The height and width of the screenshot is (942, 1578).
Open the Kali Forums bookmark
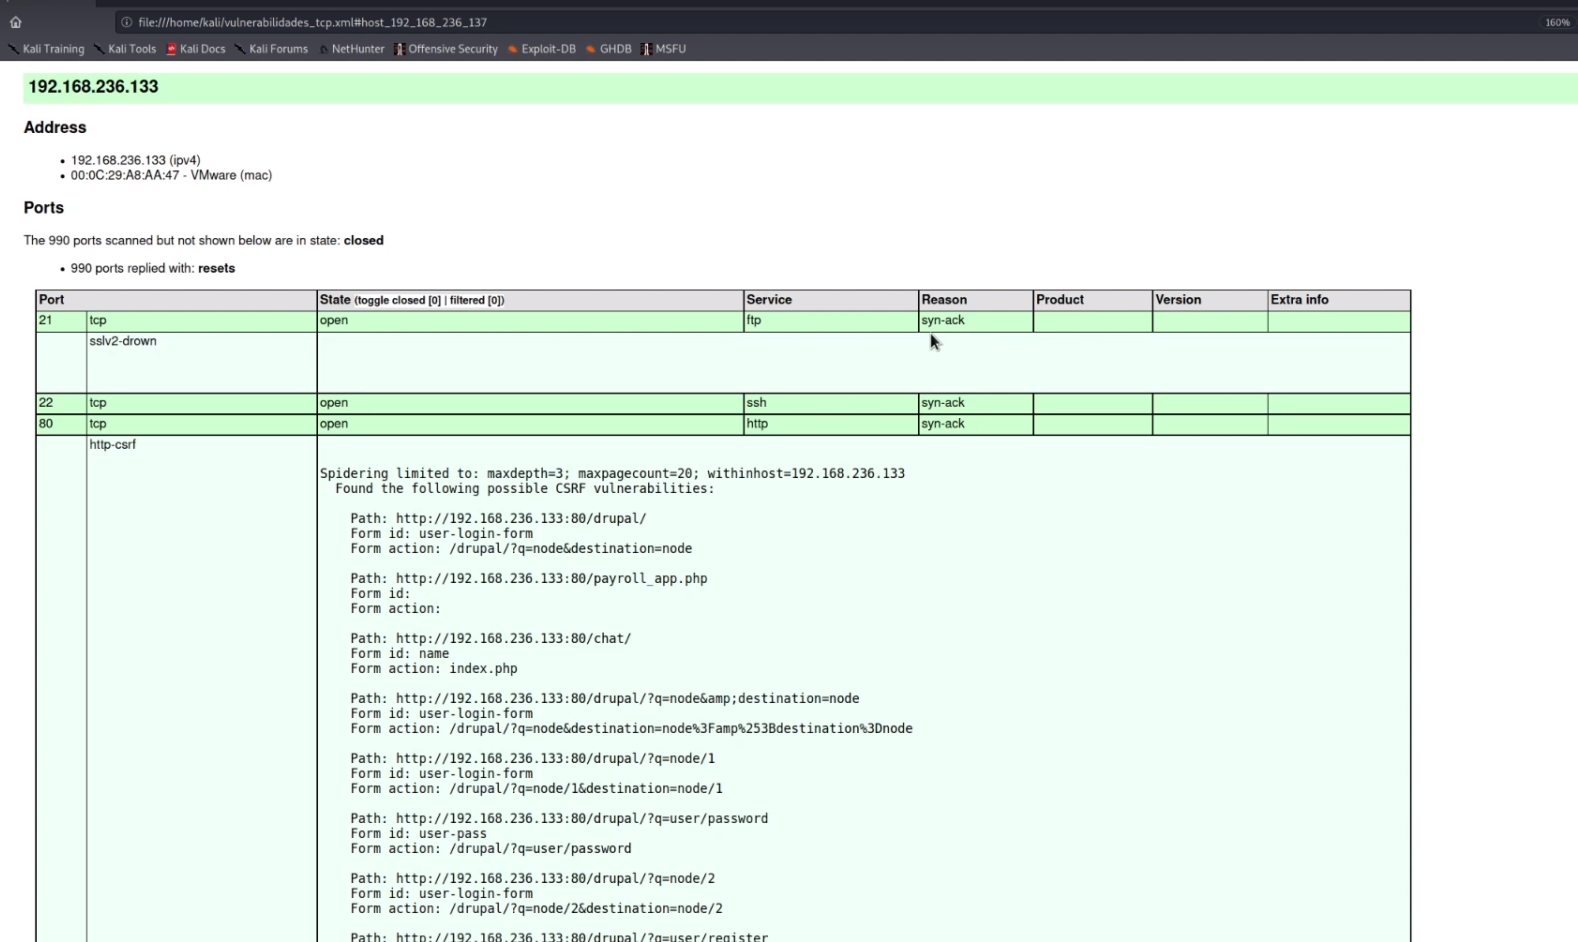(x=271, y=49)
